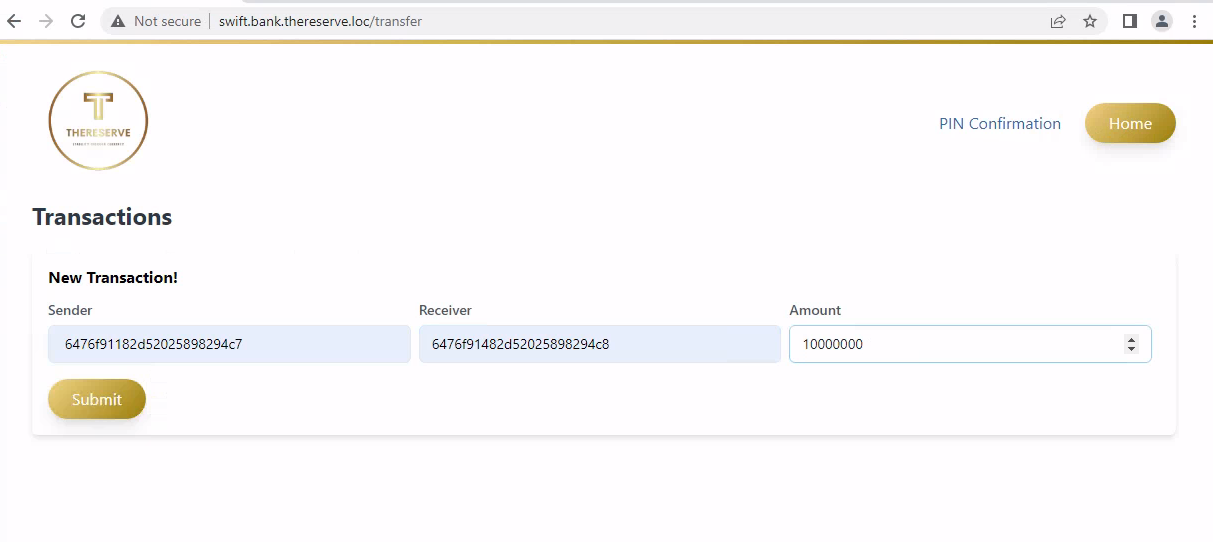The width and height of the screenshot is (1213, 542).
Task: Reload the page with the refresh icon
Action: pyautogui.click(x=77, y=21)
